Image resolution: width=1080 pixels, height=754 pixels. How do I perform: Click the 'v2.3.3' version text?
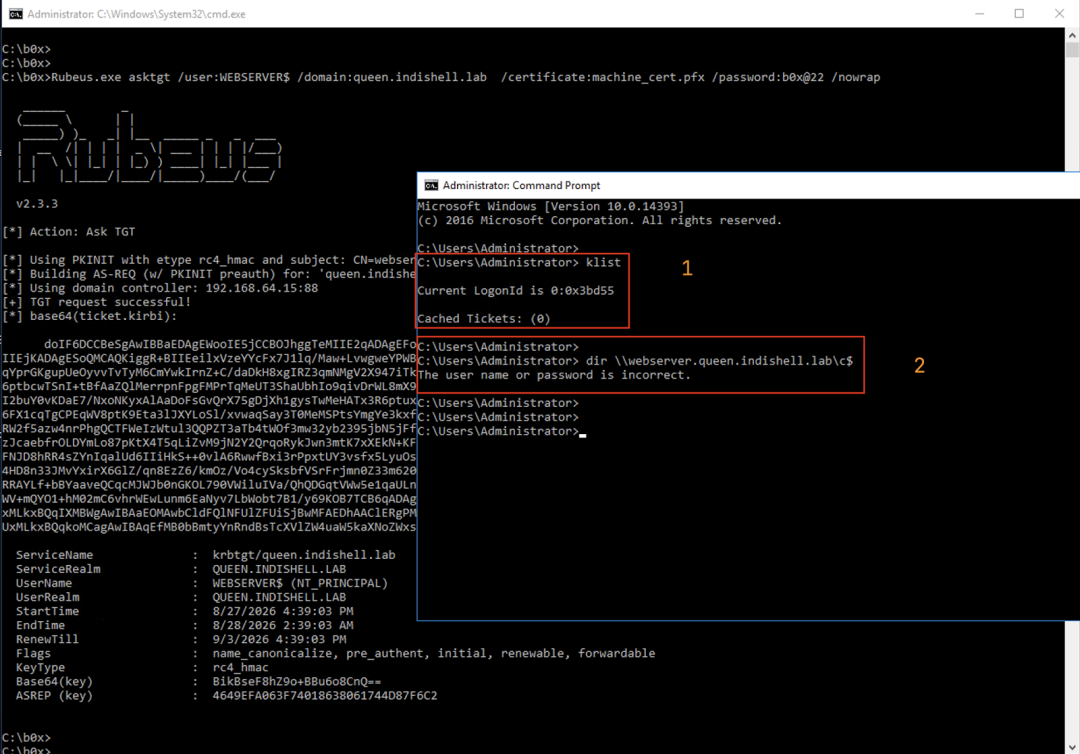[x=37, y=204]
